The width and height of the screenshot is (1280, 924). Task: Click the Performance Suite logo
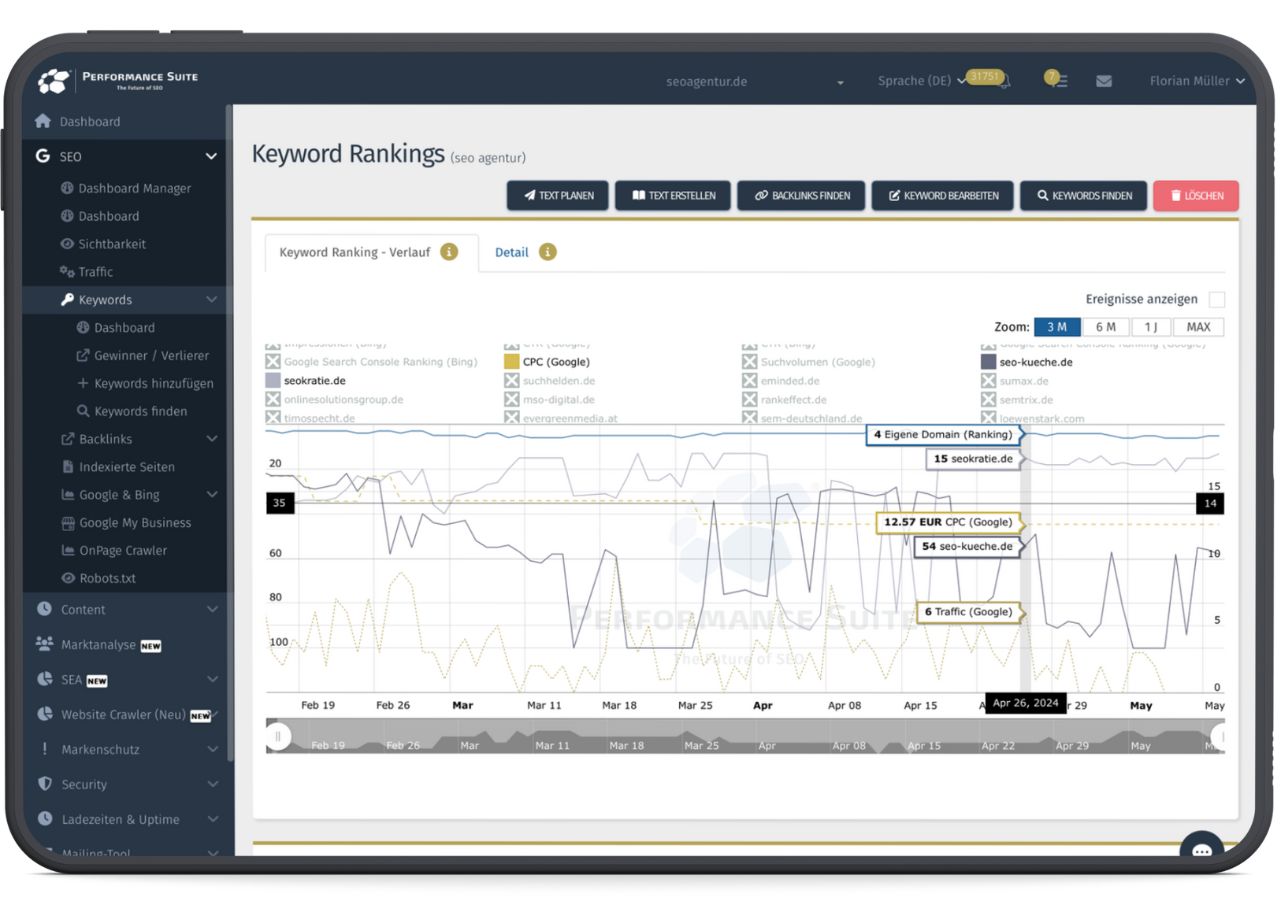pyautogui.click(x=118, y=80)
